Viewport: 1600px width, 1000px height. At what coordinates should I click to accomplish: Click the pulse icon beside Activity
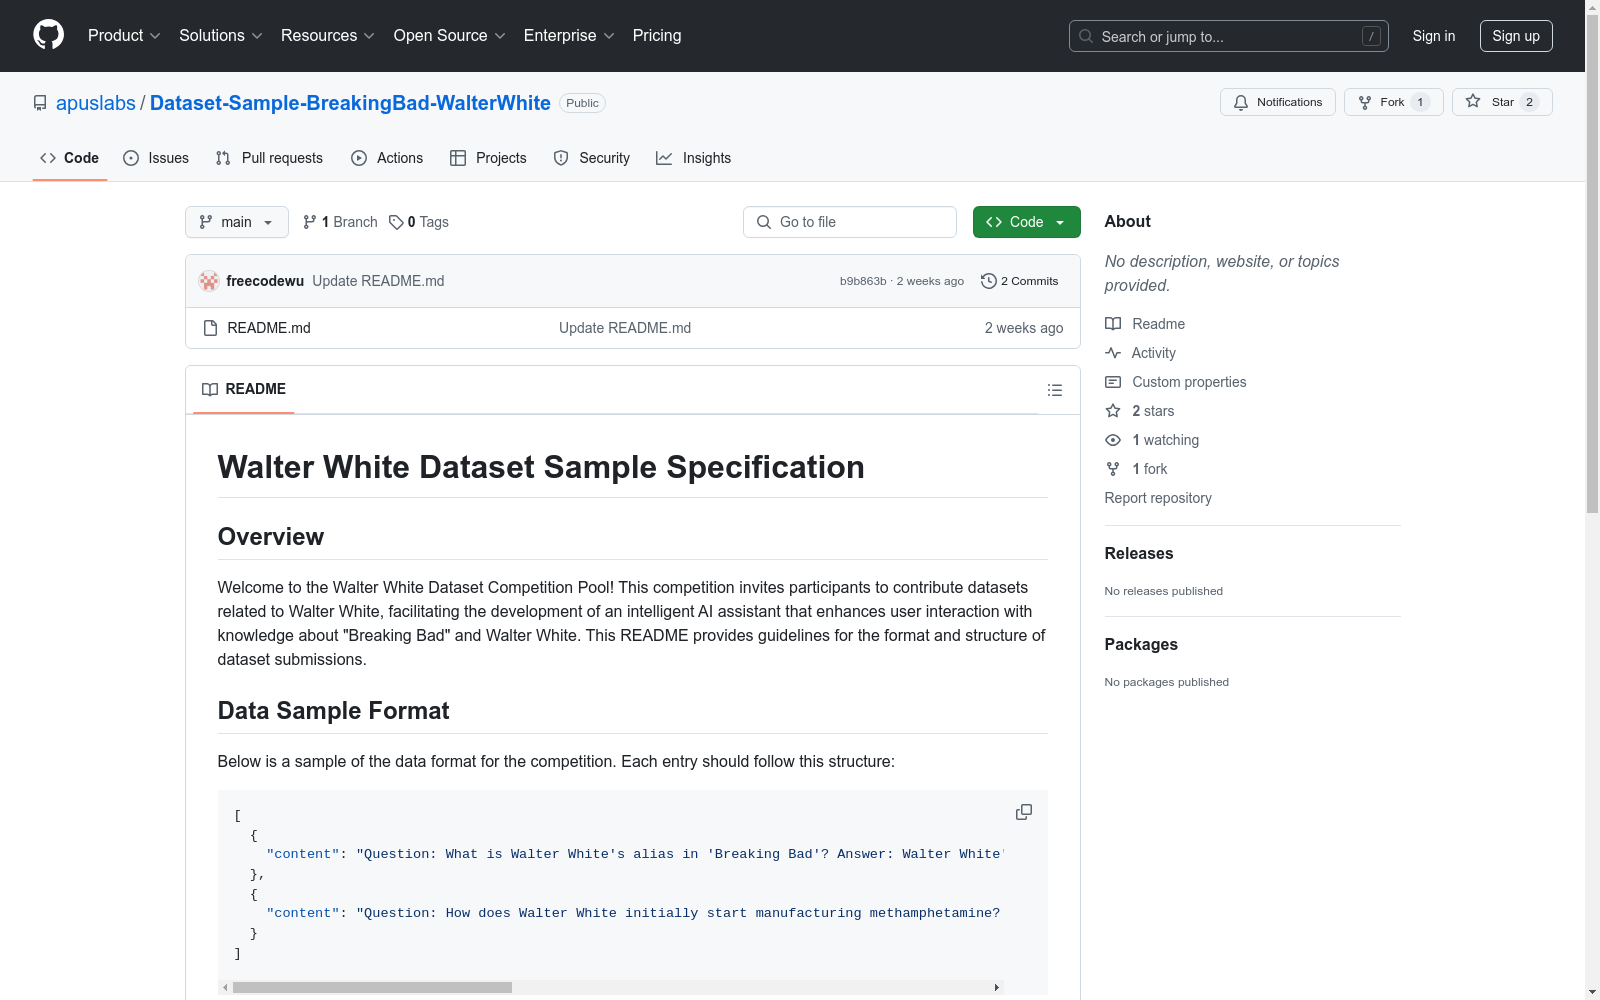tap(1113, 353)
